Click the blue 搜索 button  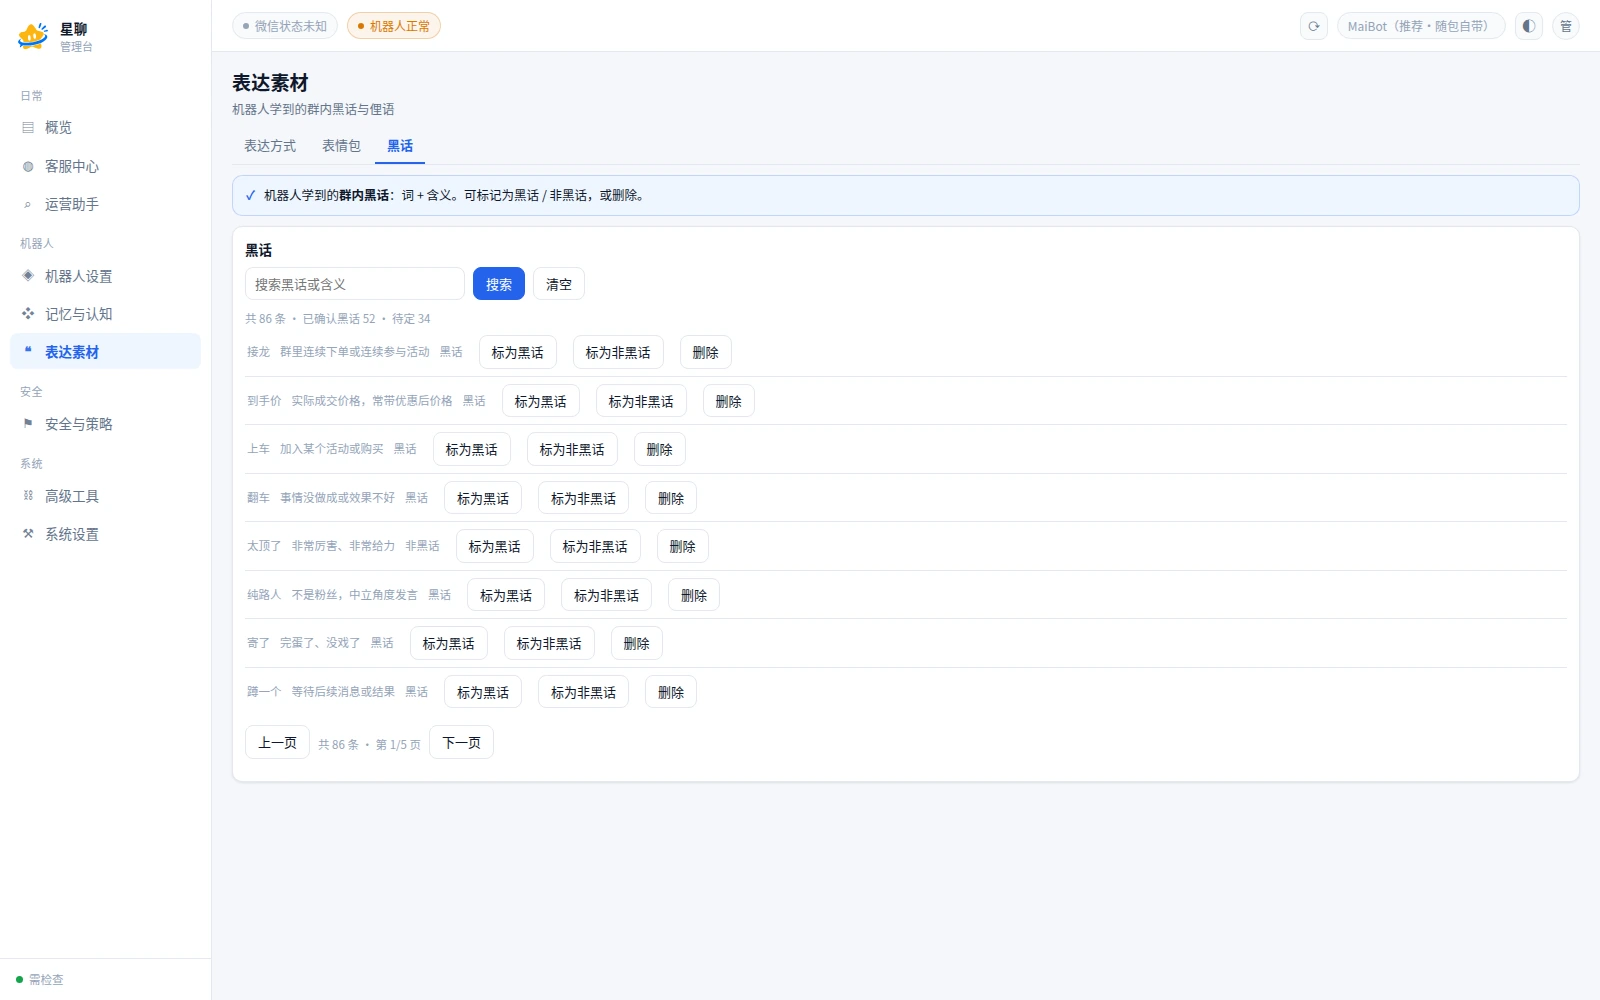pyautogui.click(x=499, y=284)
